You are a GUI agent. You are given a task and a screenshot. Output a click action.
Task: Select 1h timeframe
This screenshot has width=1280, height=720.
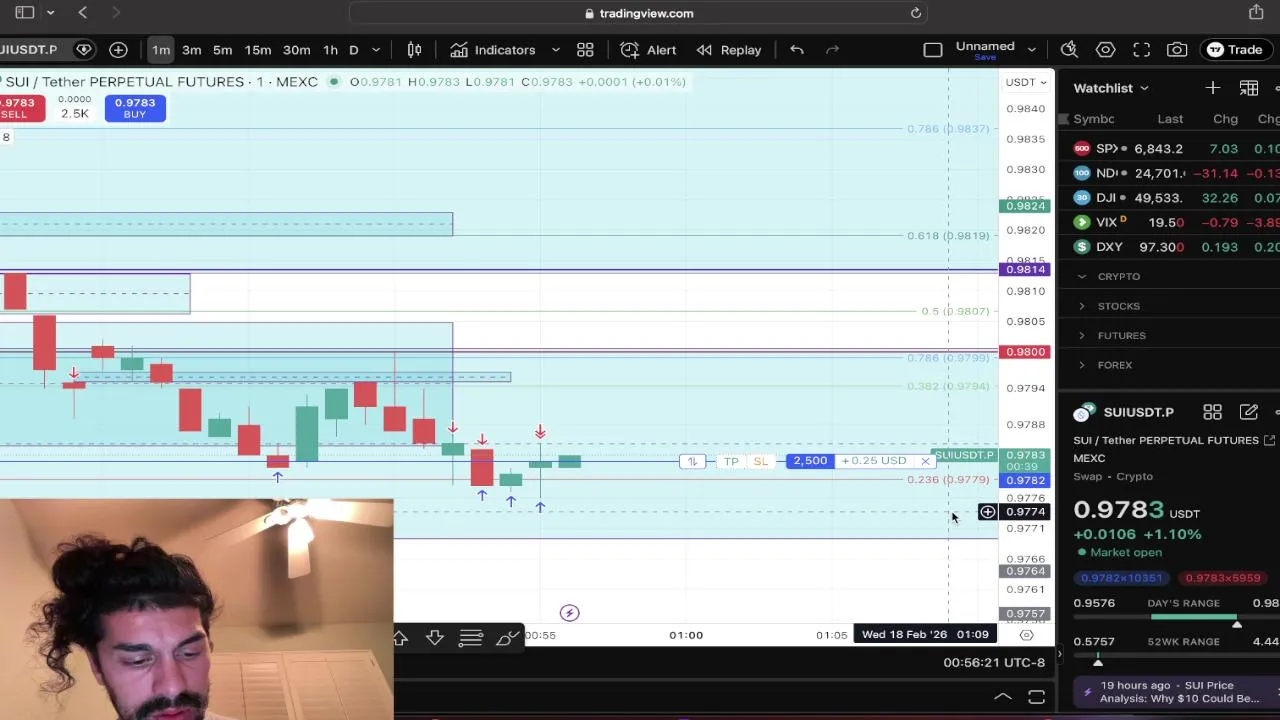[x=330, y=50]
